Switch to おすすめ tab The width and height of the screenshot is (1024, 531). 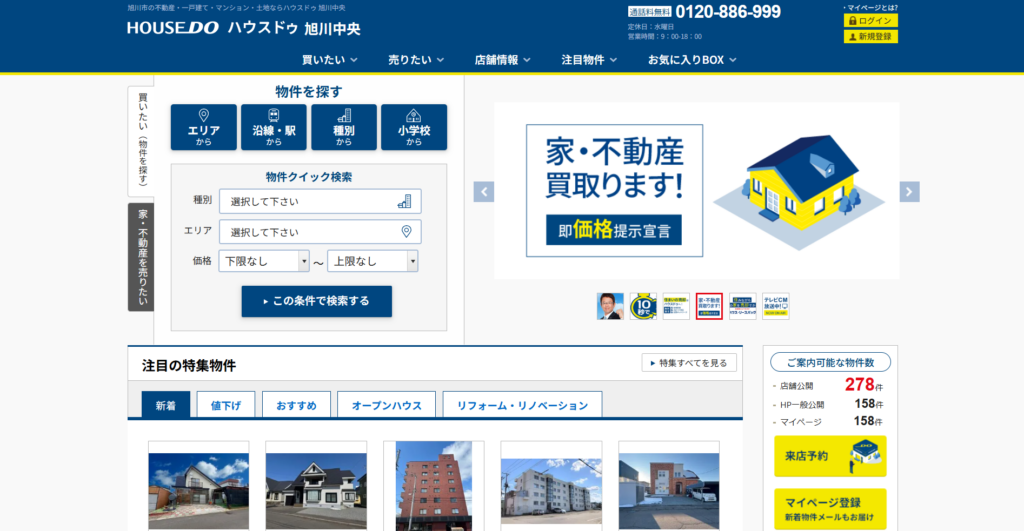coord(296,405)
